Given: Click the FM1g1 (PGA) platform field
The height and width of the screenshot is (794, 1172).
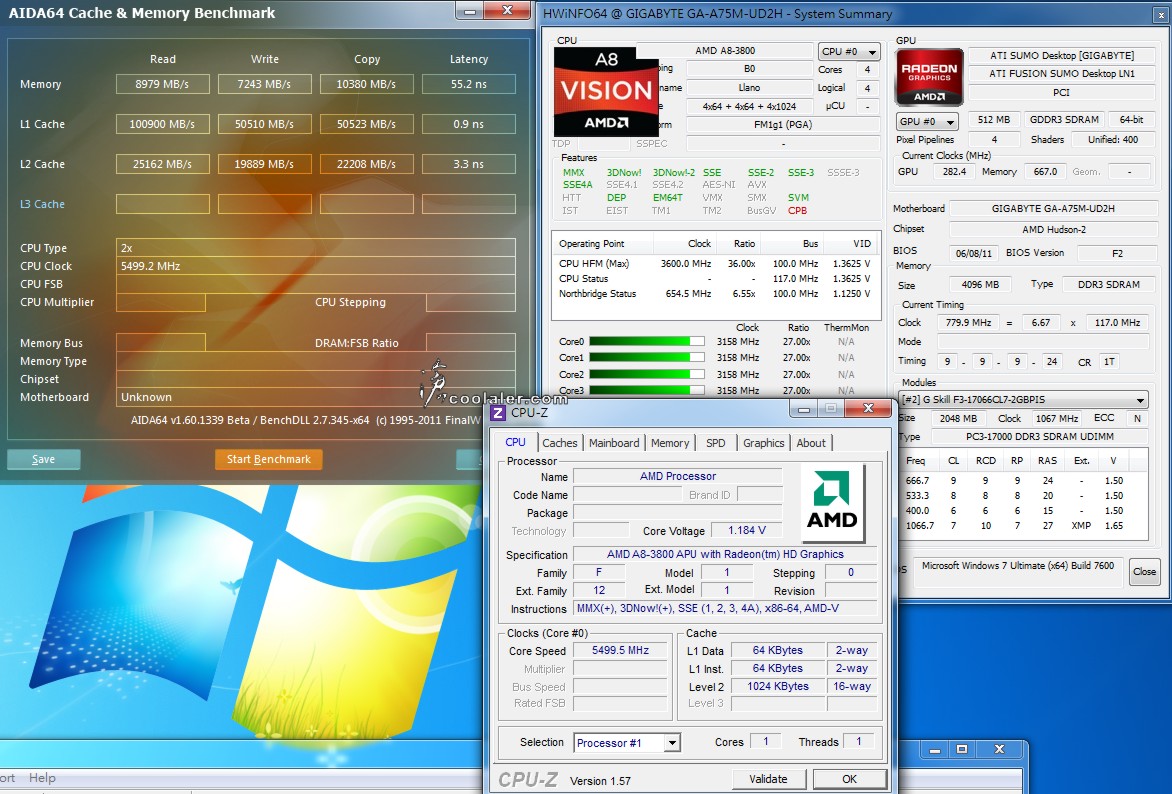Looking at the screenshot, I should (x=783, y=125).
